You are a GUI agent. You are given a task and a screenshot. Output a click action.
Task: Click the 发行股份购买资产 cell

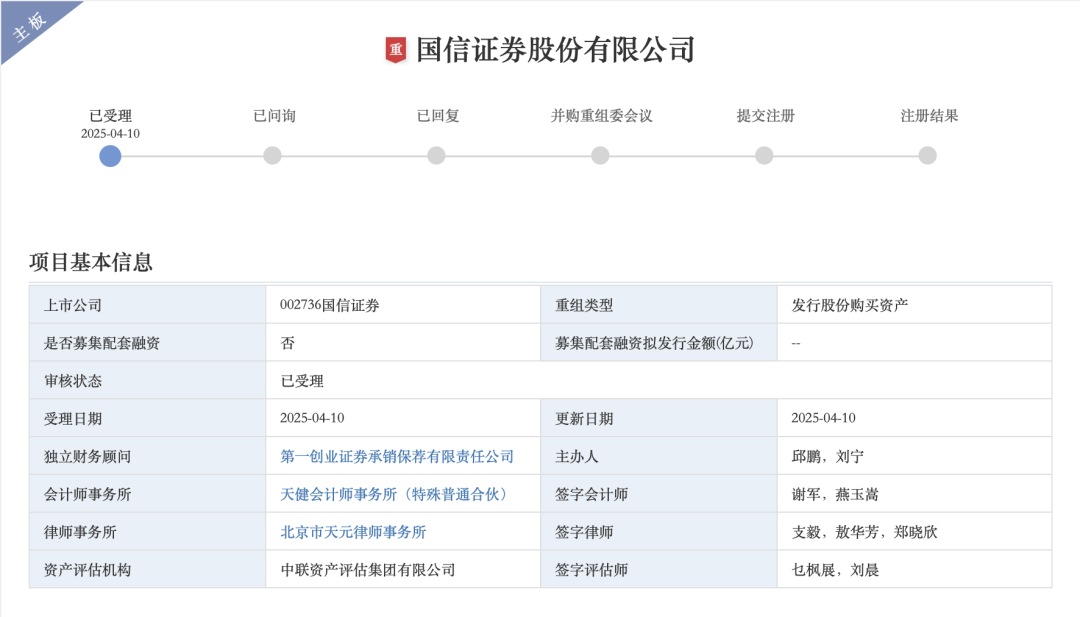(915, 305)
